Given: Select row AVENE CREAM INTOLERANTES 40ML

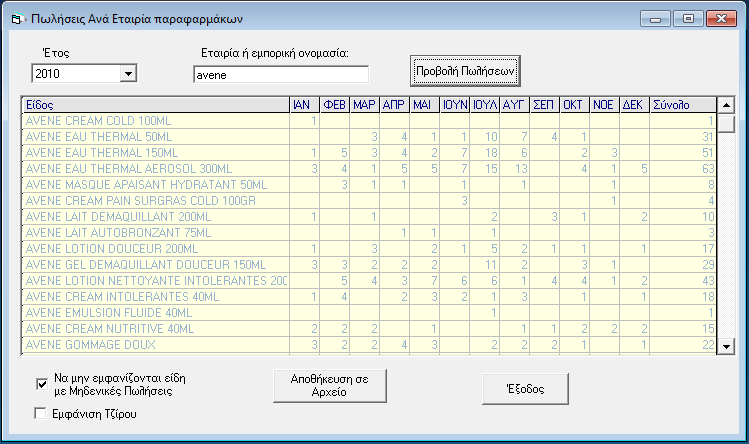Looking at the screenshot, I should click(369, 297).
